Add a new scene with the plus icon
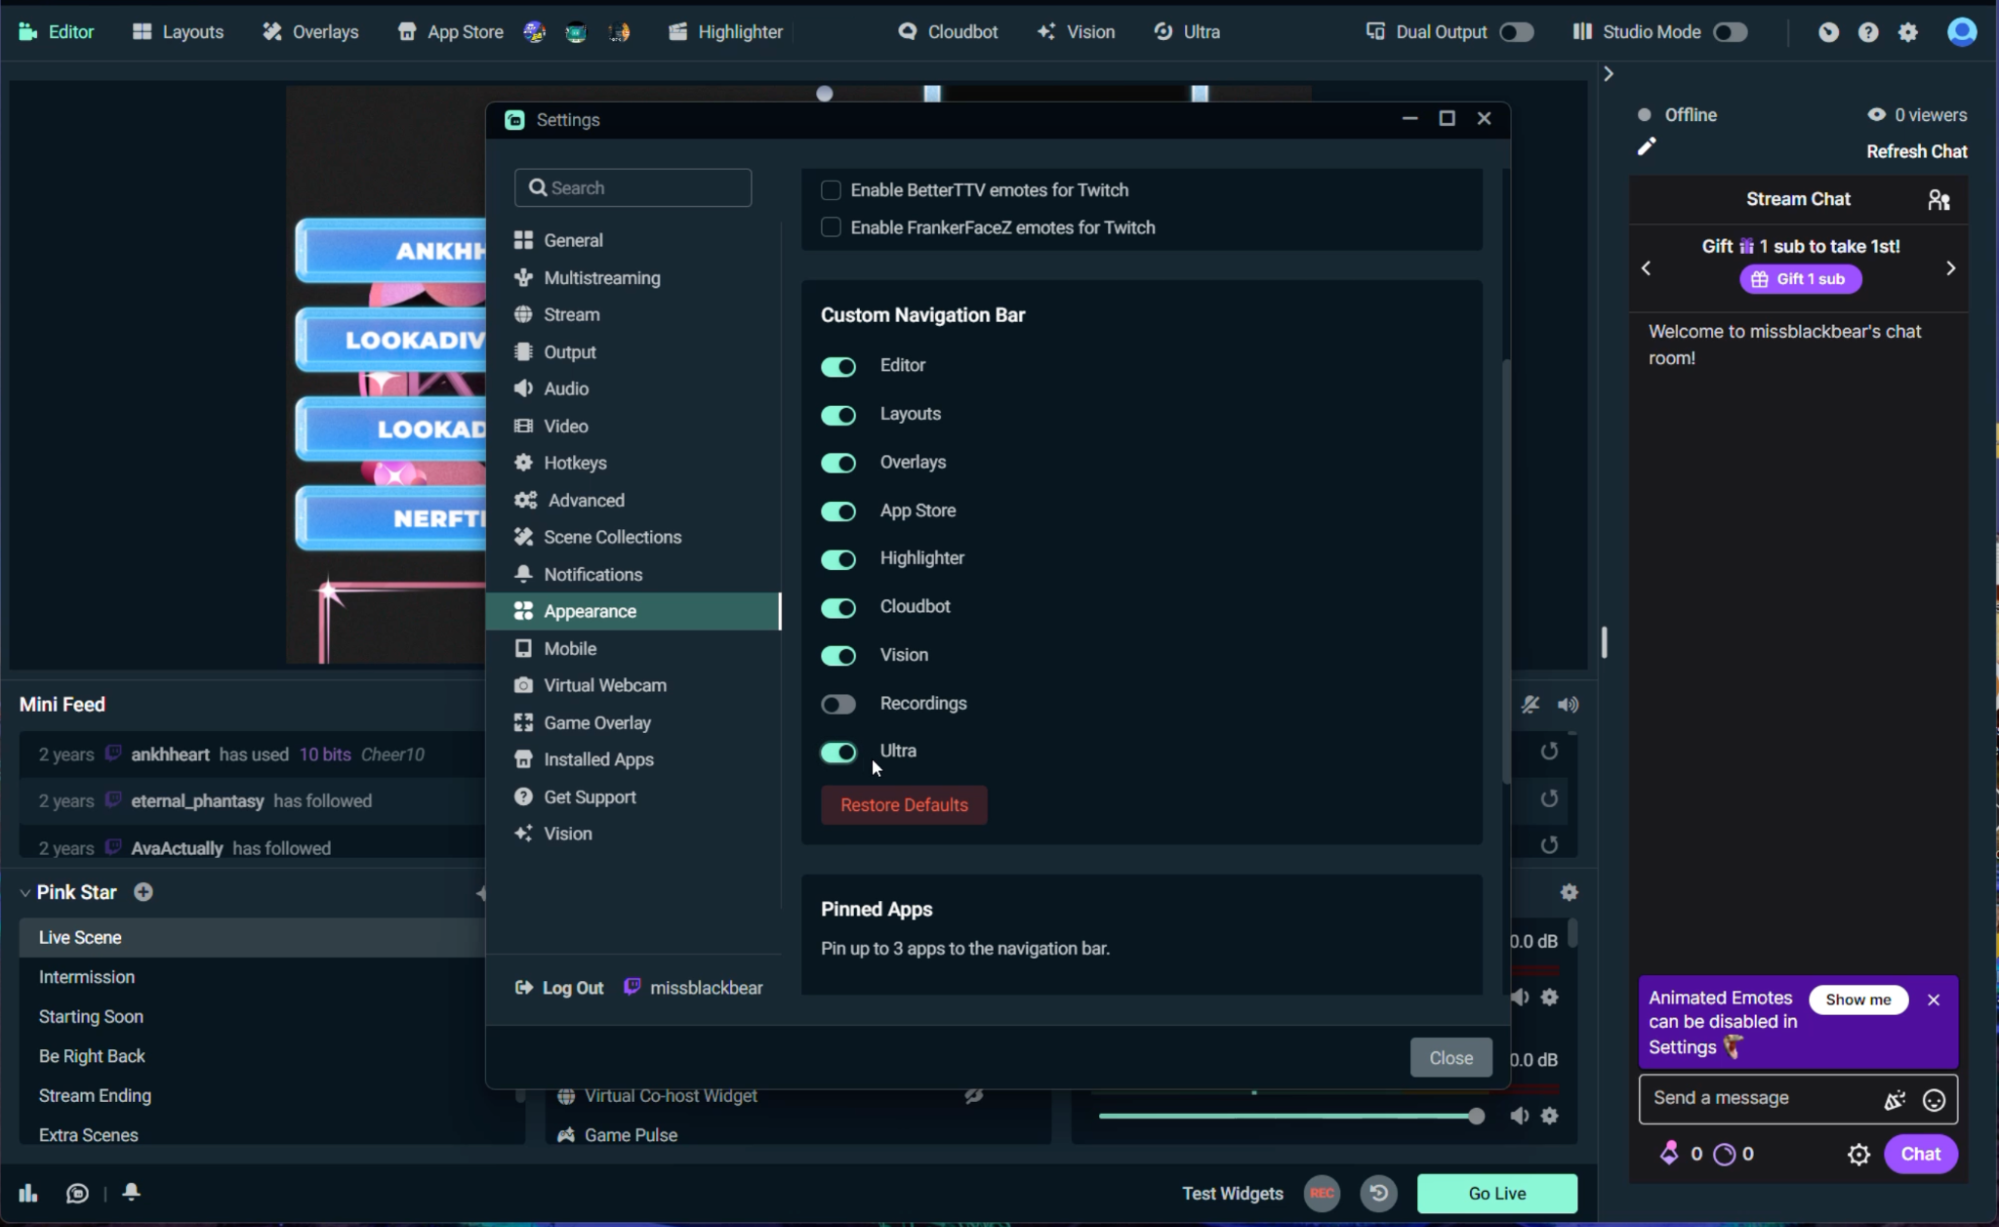1999x1227 pixels. click(x=143, y=892)
